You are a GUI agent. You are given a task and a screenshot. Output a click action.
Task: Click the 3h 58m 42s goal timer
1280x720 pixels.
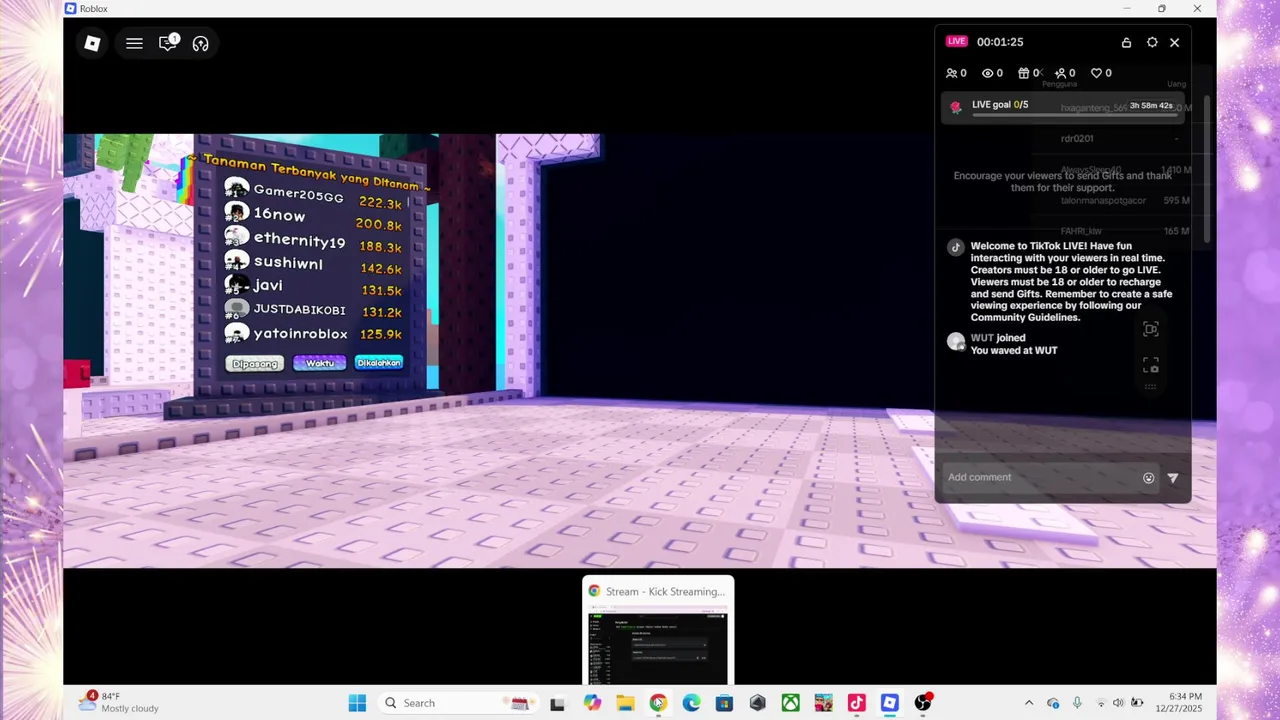point(1151,105)
